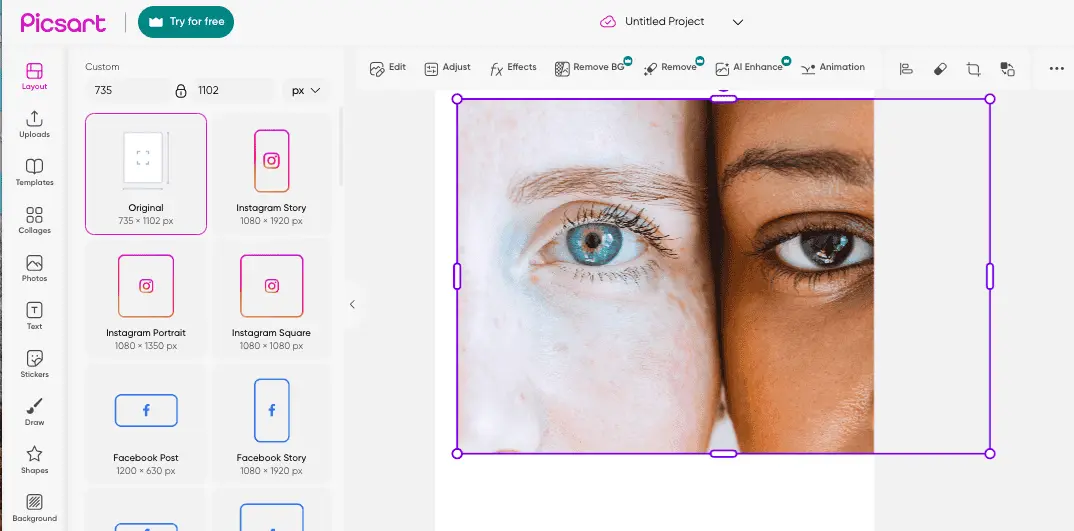The width and height of the screenshot is (1074, 531).
Task: Open the Stickers panel
Action: point(34,364)
